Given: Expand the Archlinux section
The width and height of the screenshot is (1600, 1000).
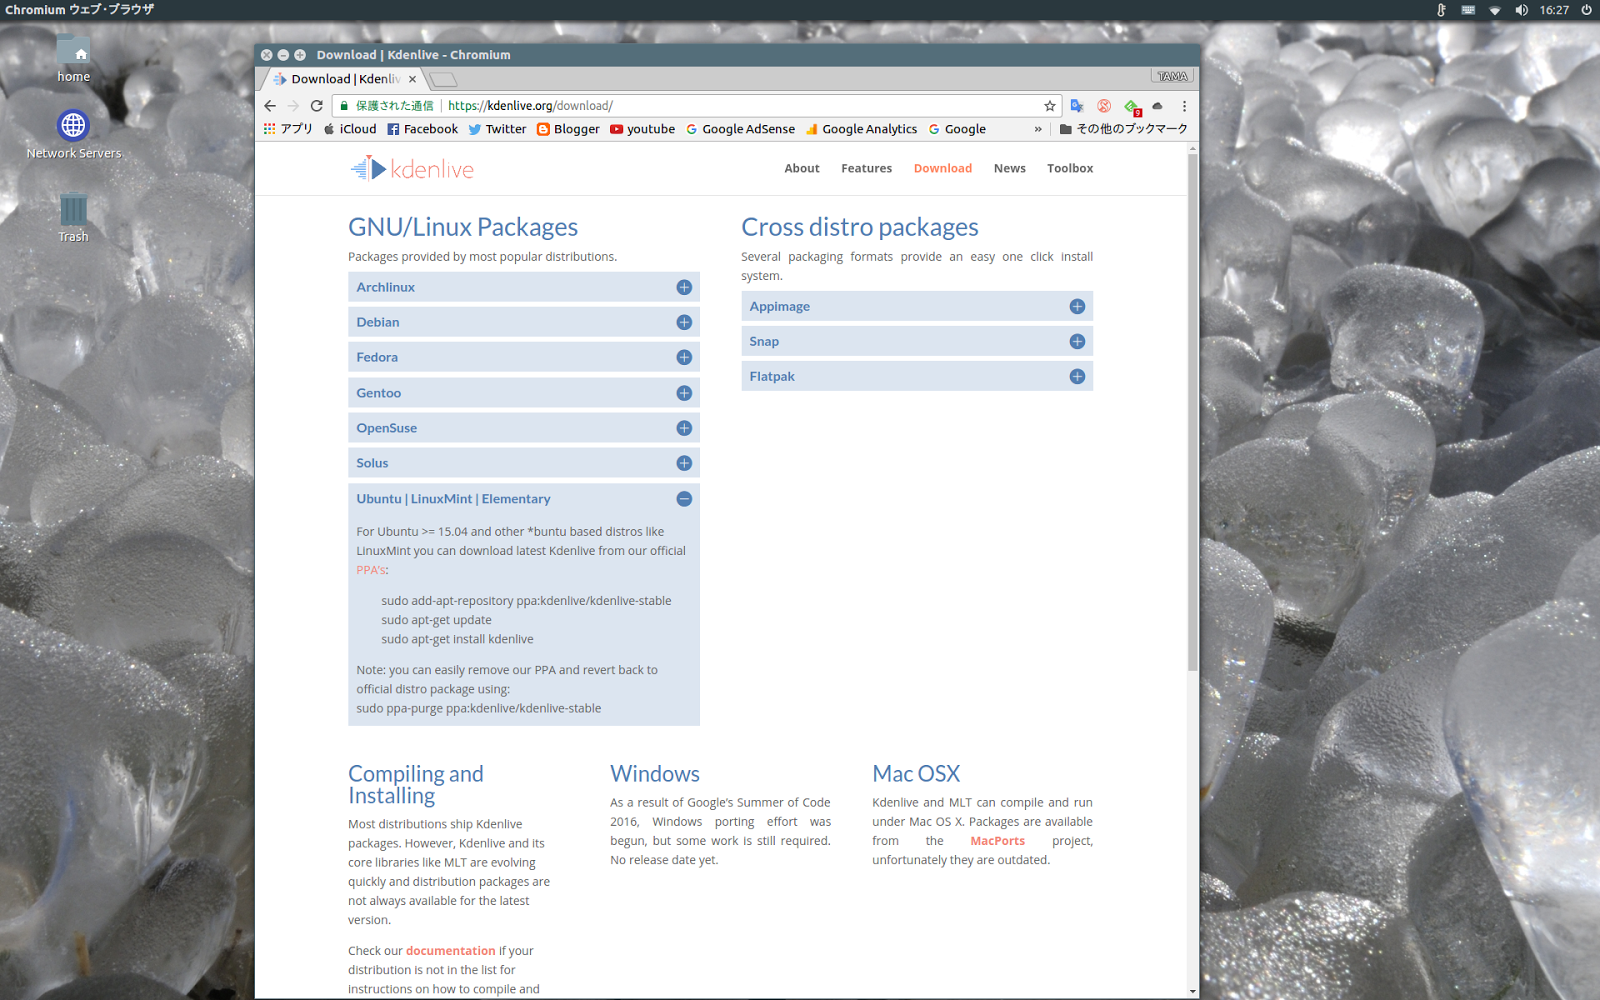Looking at the screenshot, I should click(x=524, y=287).
